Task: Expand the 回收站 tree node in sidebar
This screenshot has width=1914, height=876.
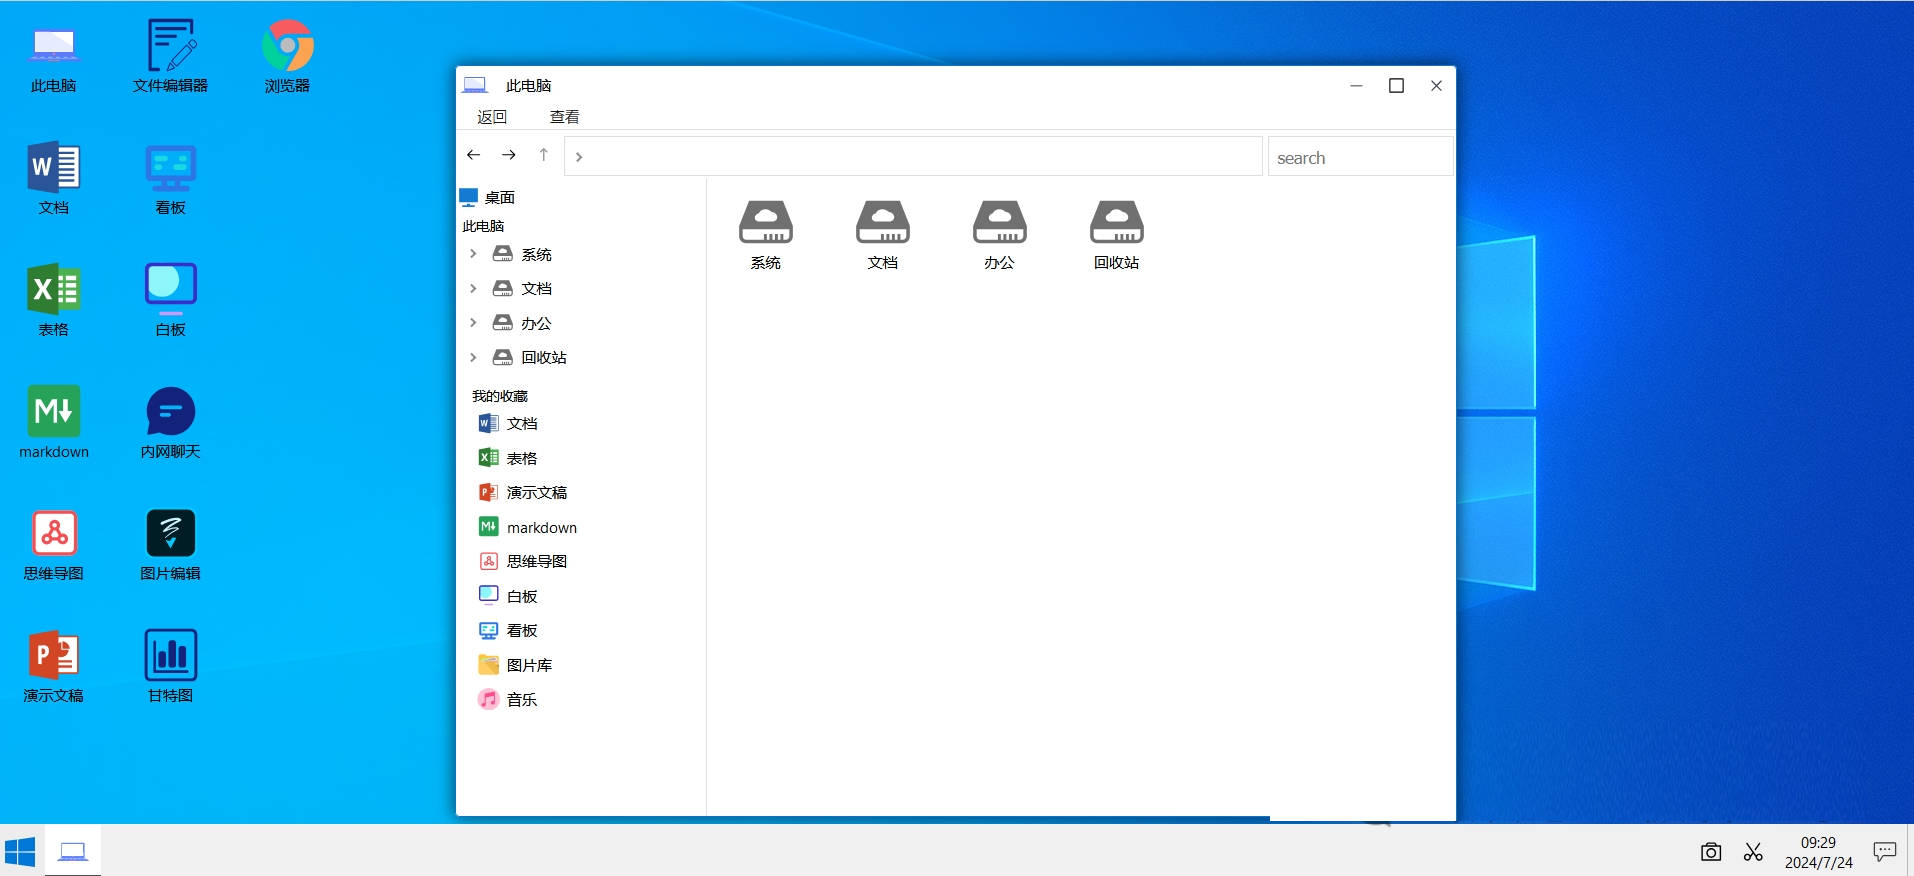Action: [x=474, y=357]
